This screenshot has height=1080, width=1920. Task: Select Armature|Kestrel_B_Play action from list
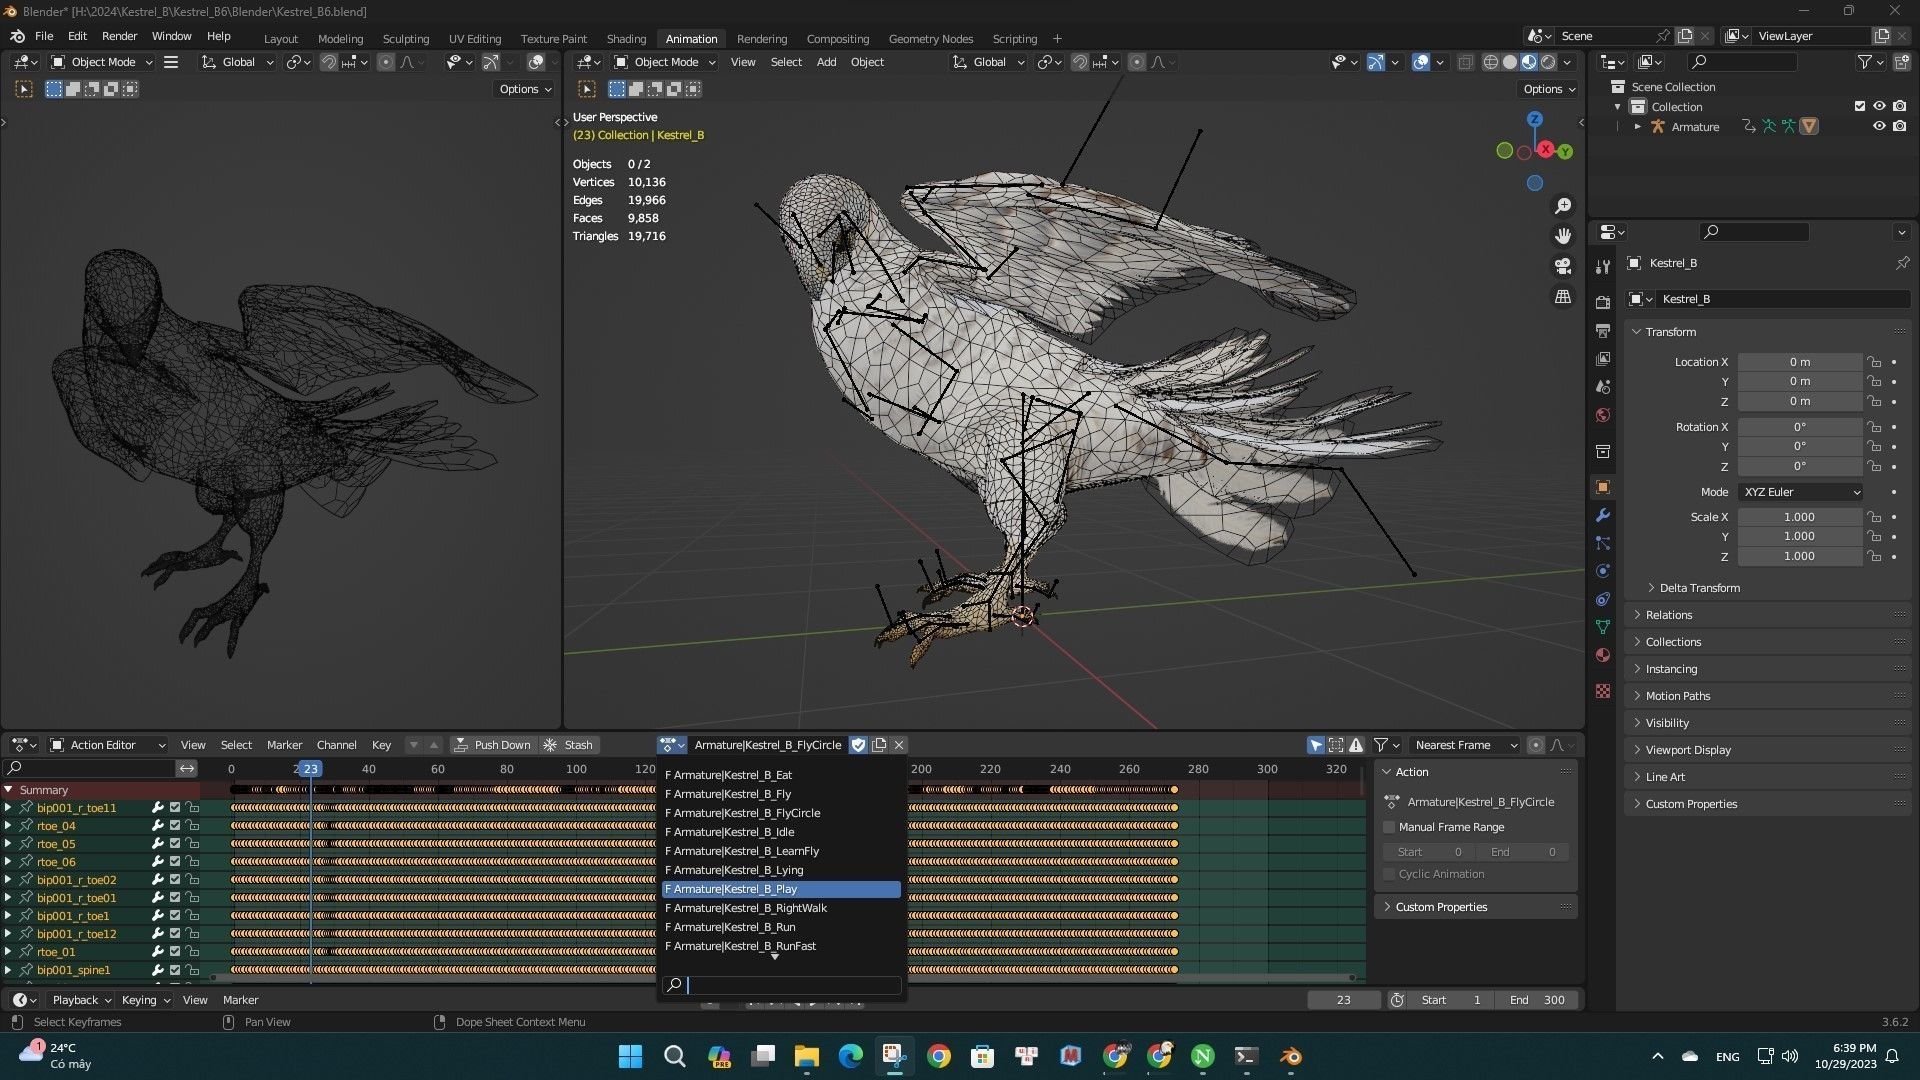point(782,889)
